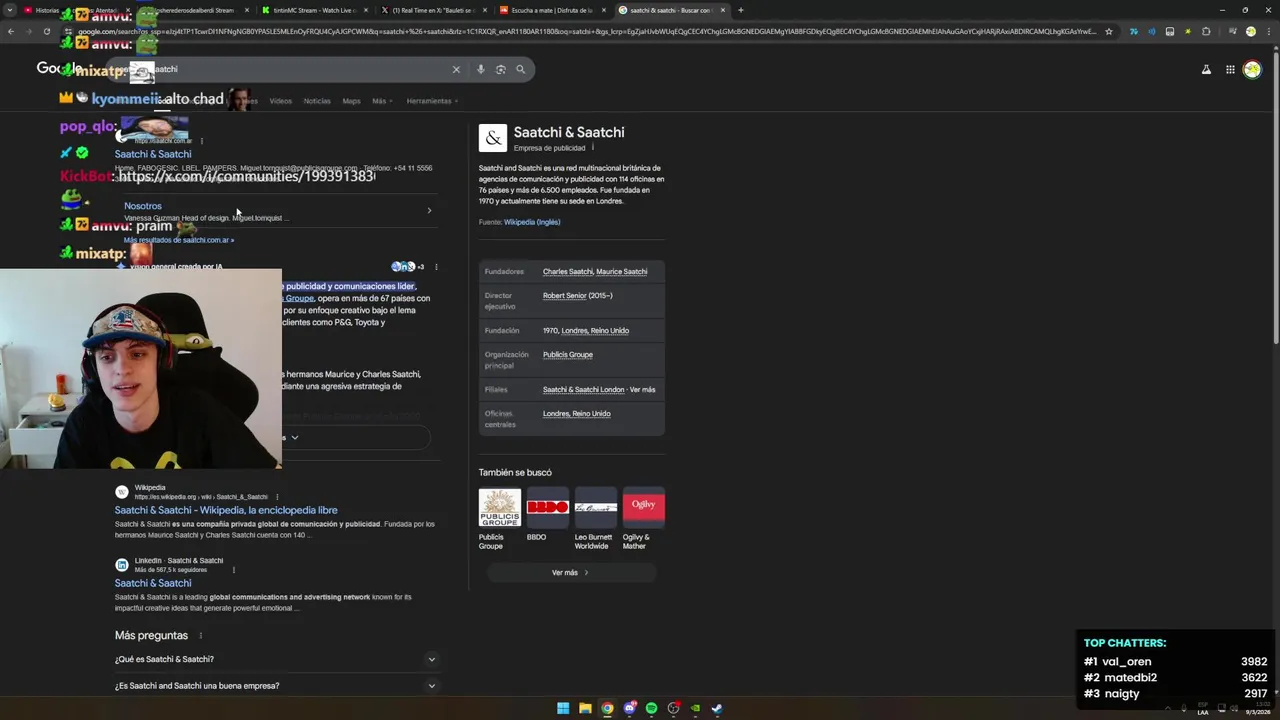The height and width of the screenshot is (720, 1280).
Task: Open More questions options dots
Action: click(x=200, y=636)
